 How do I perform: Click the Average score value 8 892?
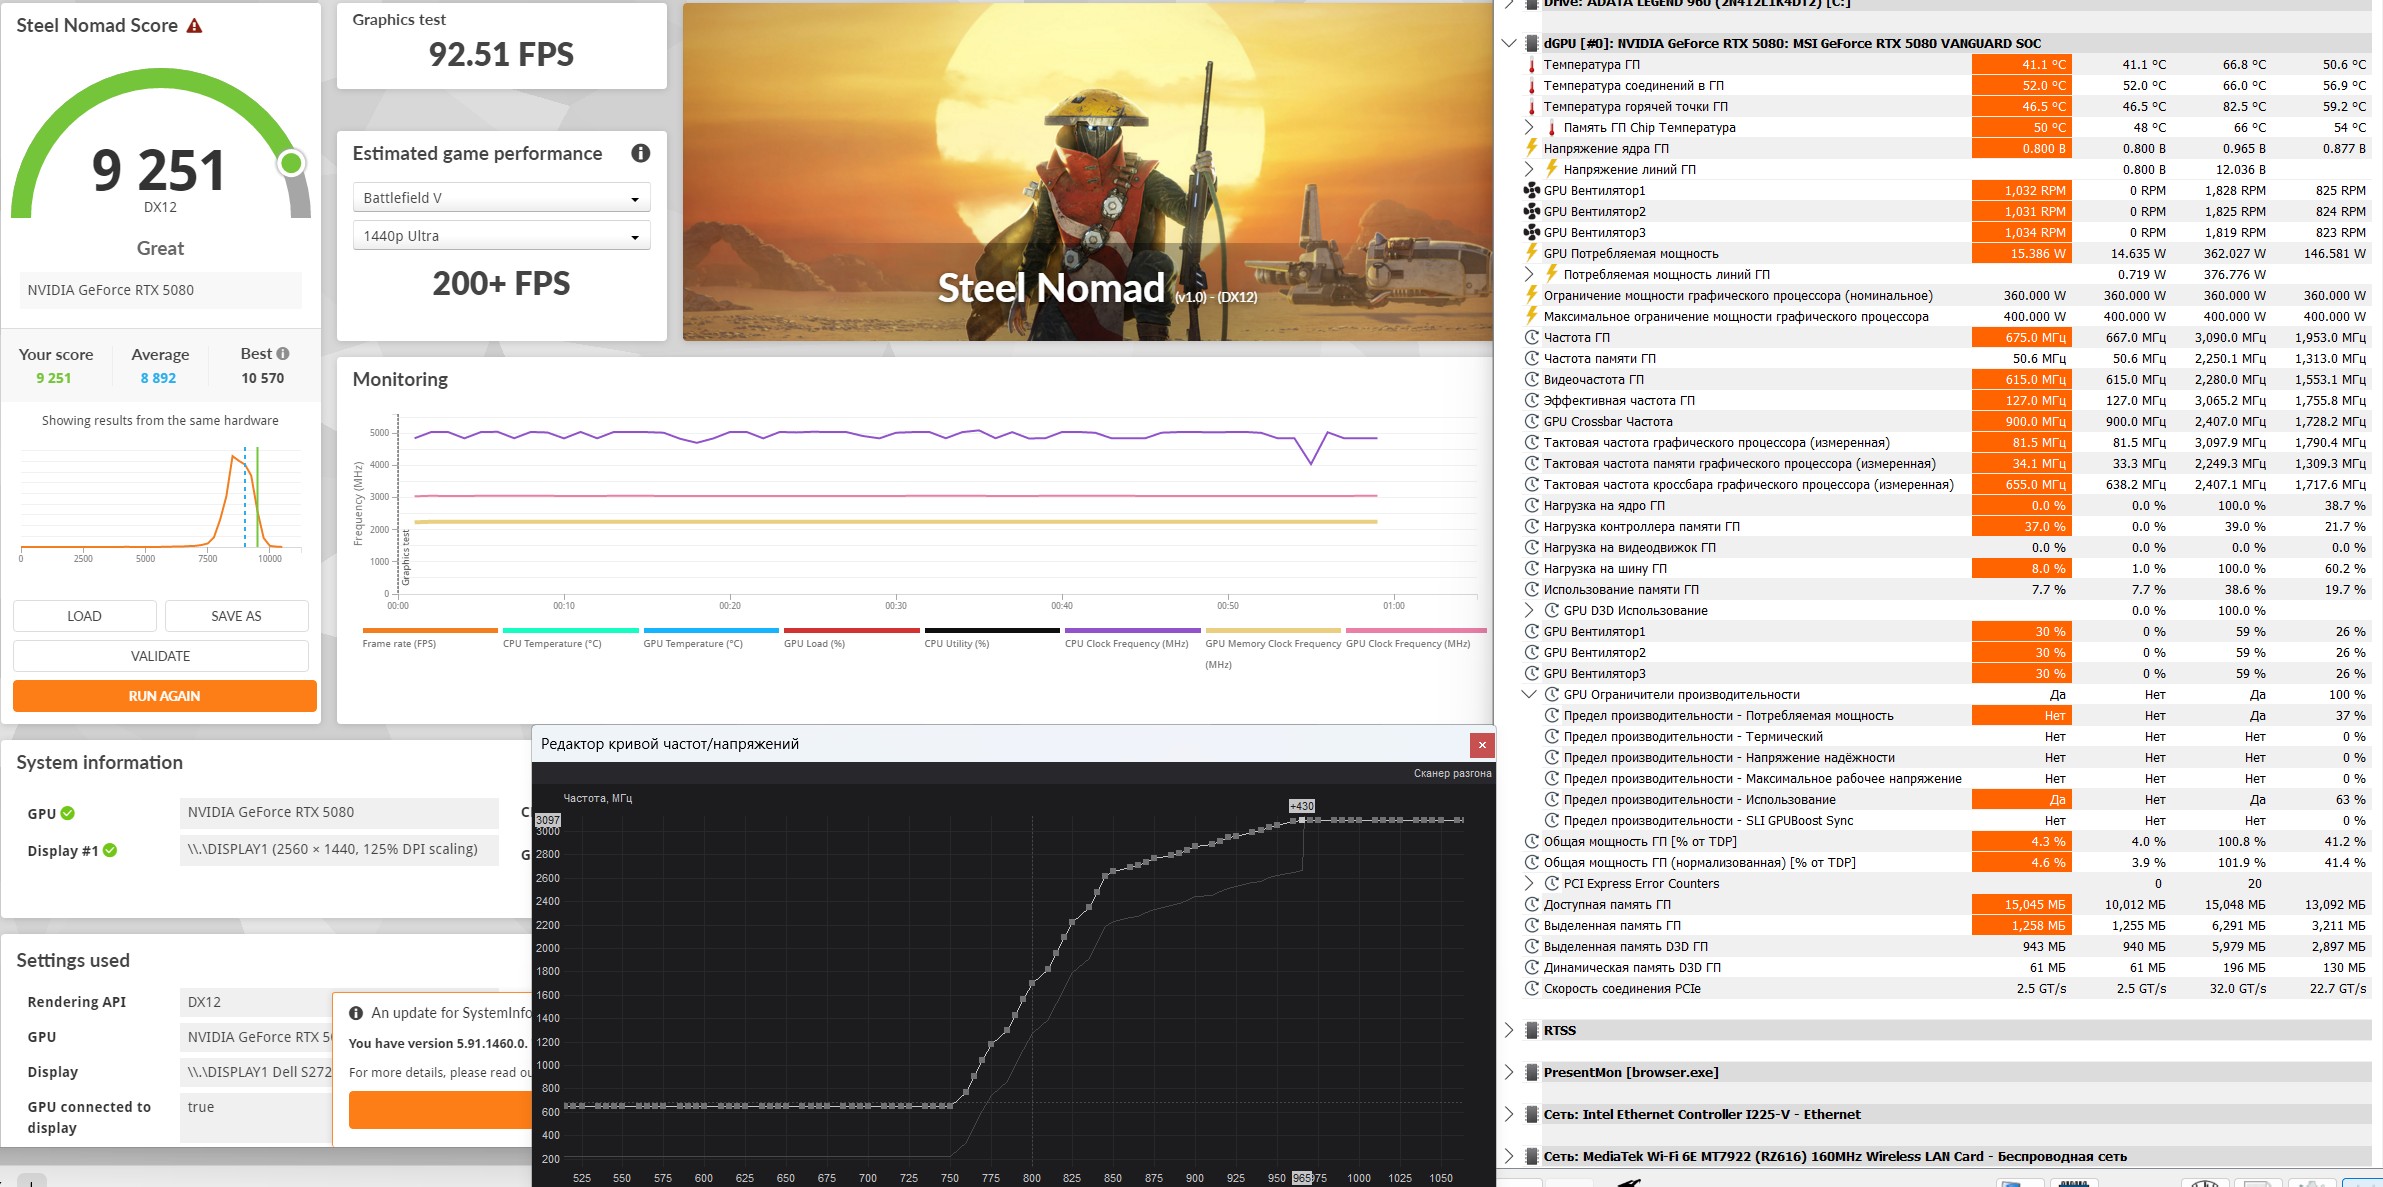158,378
